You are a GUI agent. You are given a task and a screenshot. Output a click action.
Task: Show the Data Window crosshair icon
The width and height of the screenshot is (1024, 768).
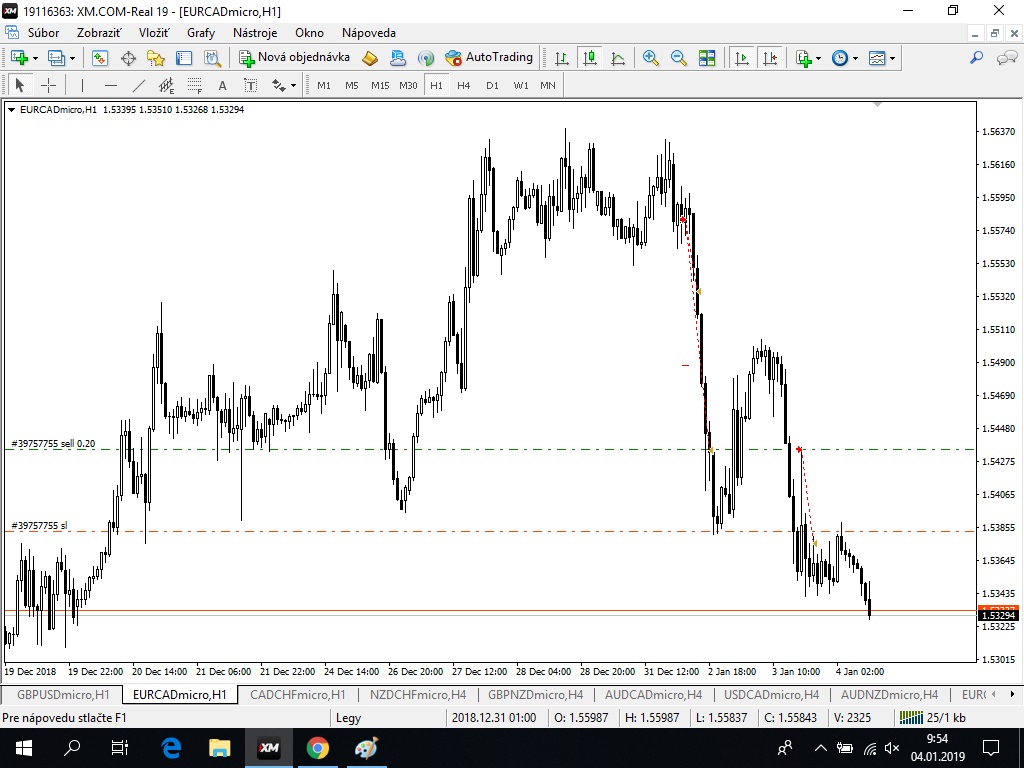pyautogui.click(x=128, y=58)
